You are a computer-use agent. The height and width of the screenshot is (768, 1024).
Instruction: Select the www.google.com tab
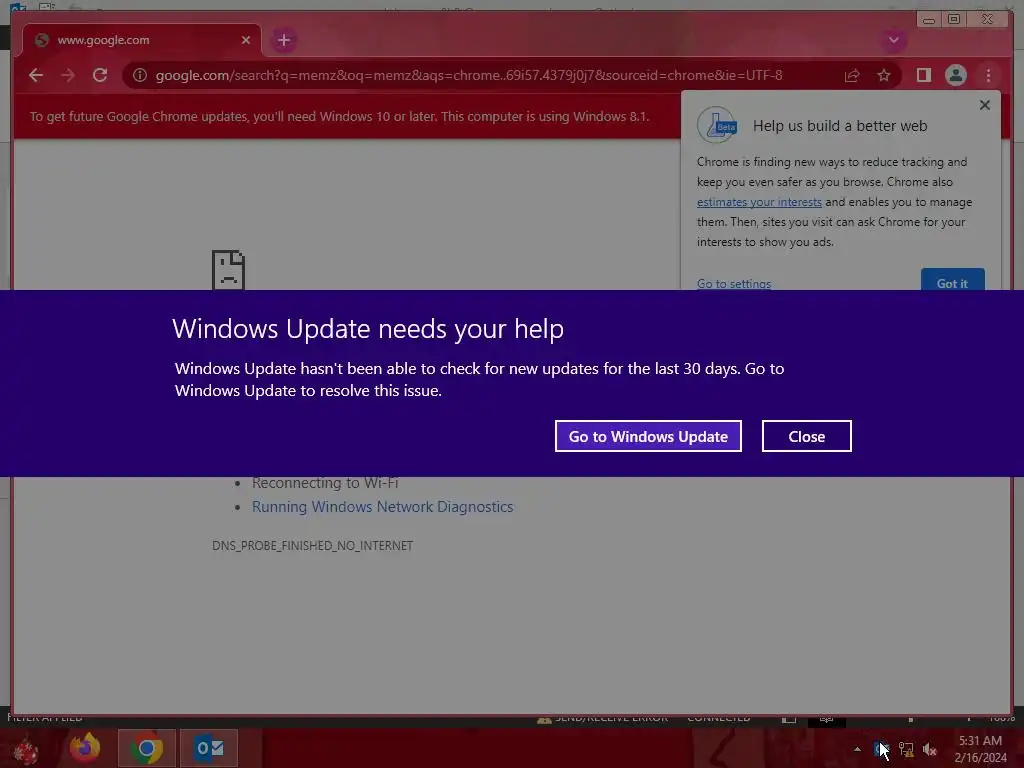coord(141,40)
